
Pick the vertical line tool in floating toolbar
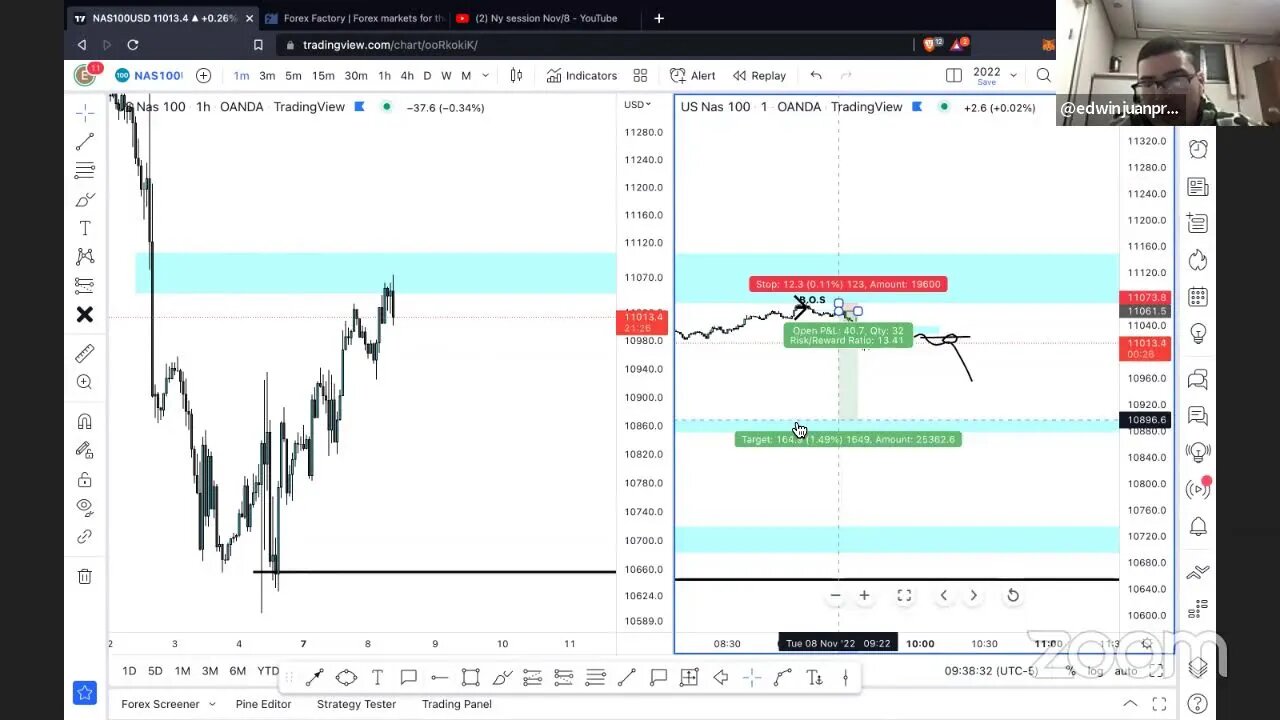(x=845, y=678)
